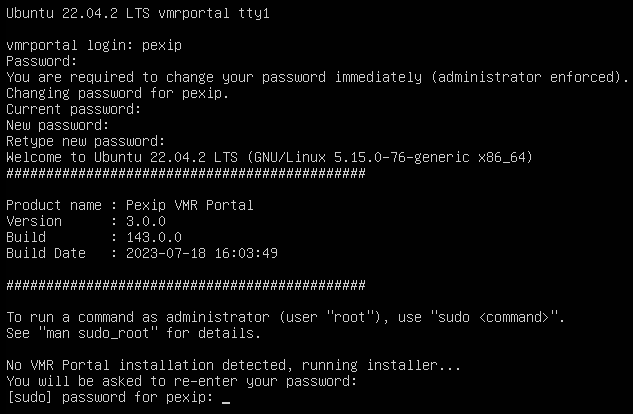Click the lower row of hash separators

tap(185, 285)
